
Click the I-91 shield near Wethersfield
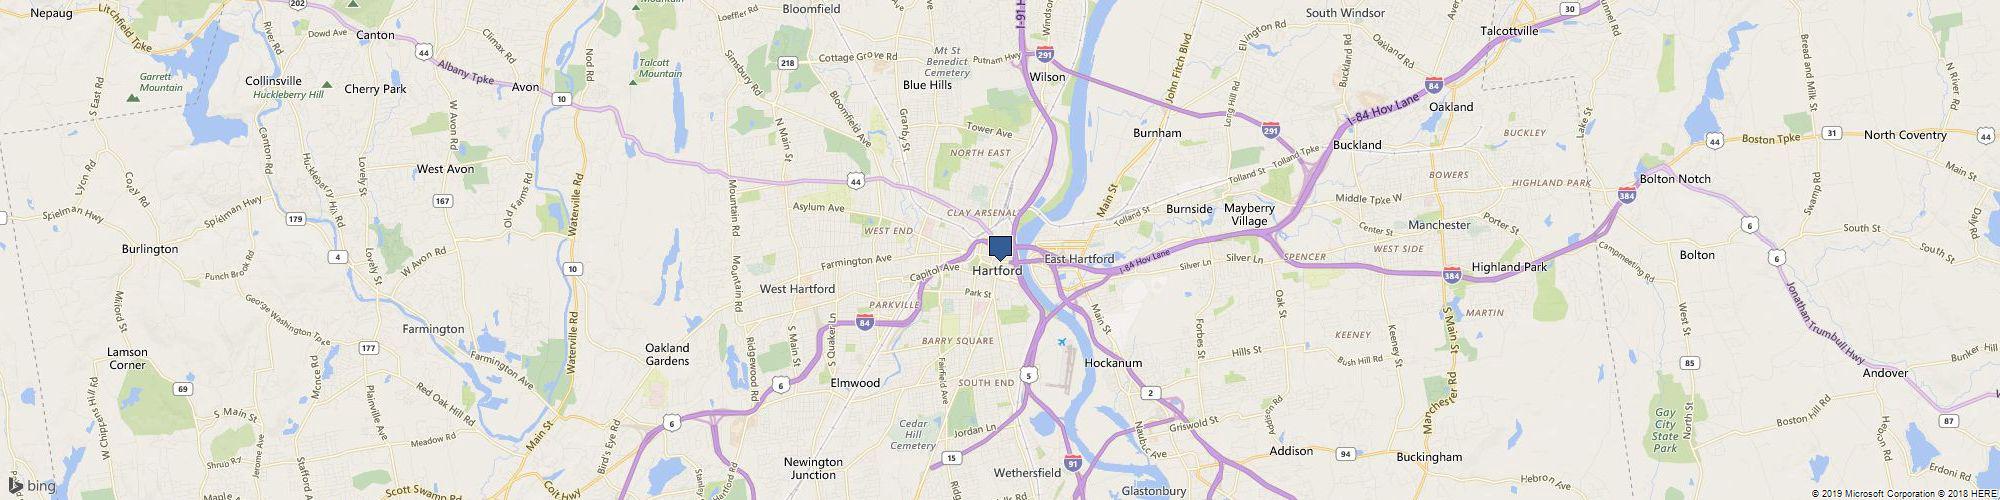coord(1072,463)
